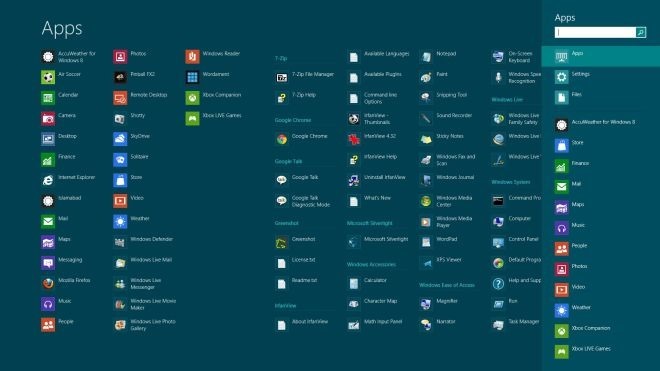Click the Wordament grid icon

[x=192, y=77]
